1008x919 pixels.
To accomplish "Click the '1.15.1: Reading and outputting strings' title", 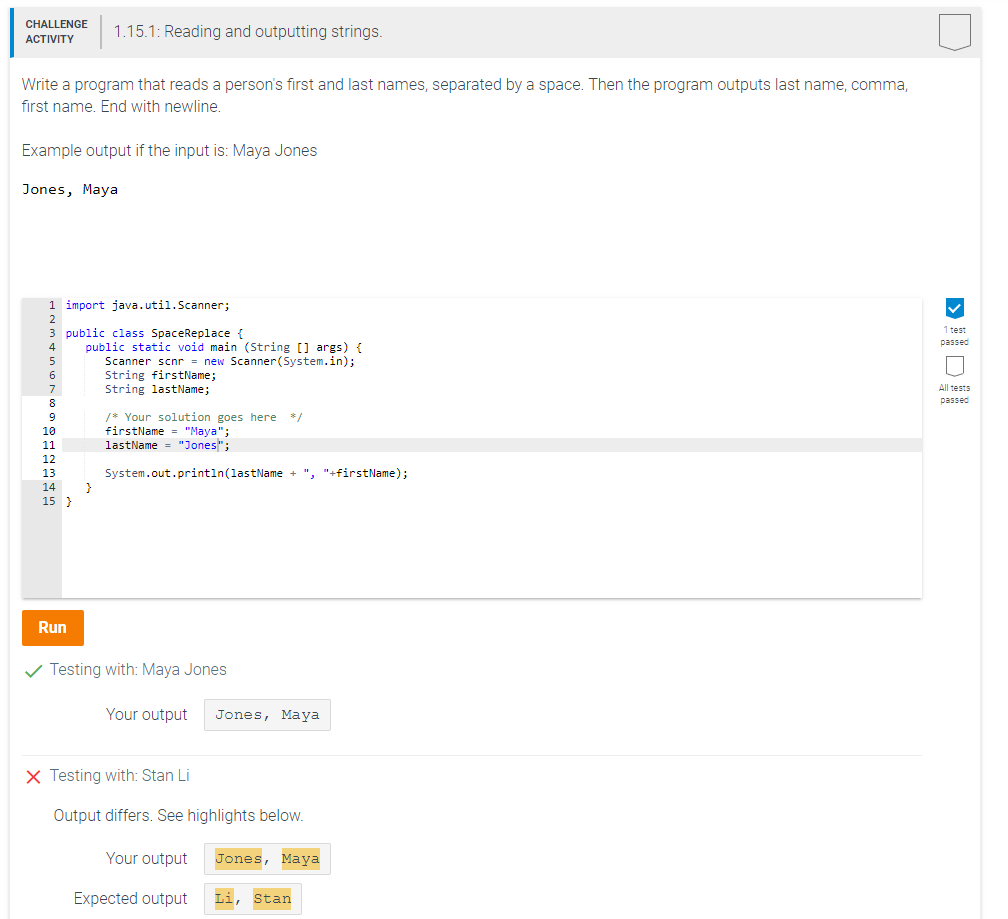I will point(248,31).
